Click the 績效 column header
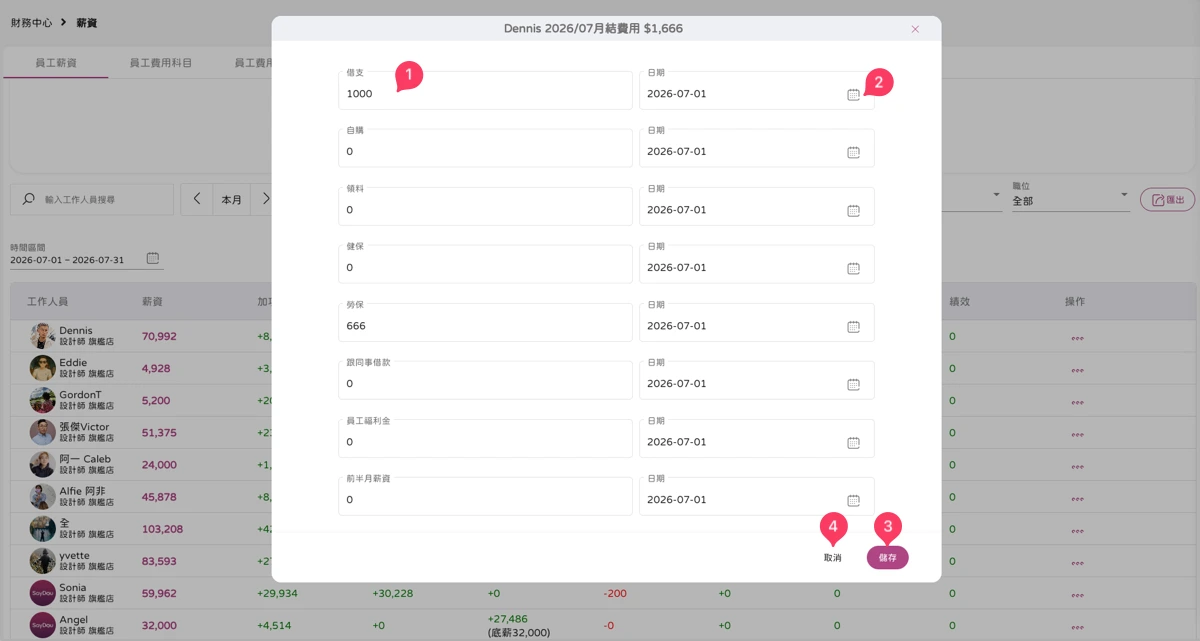1200x641 pixels. point(960,301)
